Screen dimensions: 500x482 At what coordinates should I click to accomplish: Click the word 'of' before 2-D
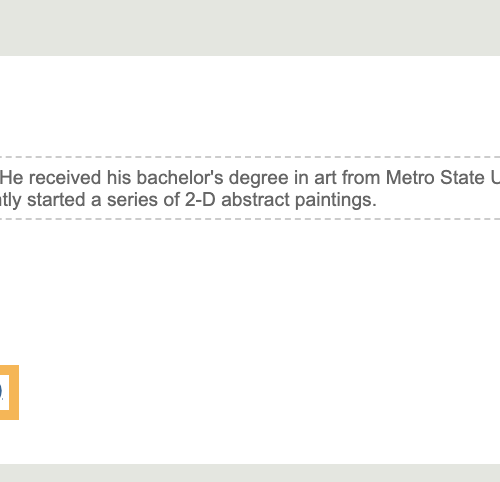point(171,200)
